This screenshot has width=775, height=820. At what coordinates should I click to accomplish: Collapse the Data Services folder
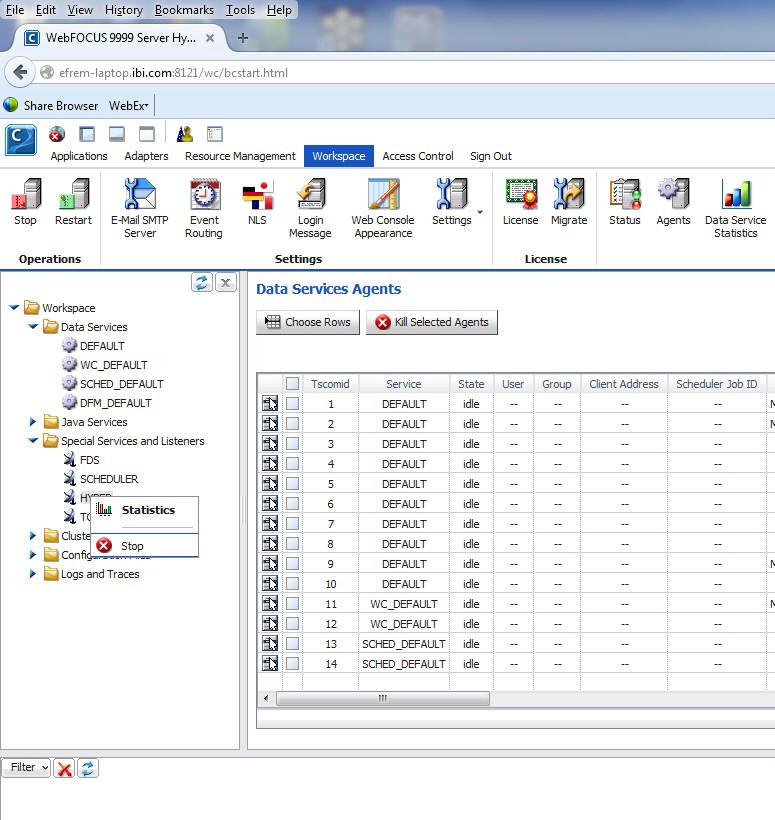[33, 326]
